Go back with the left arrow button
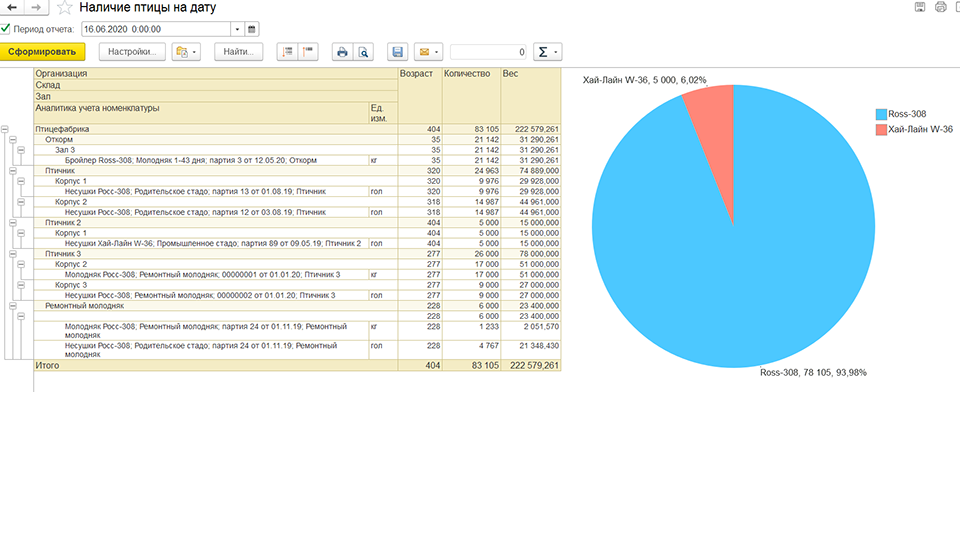 point(12,7)
